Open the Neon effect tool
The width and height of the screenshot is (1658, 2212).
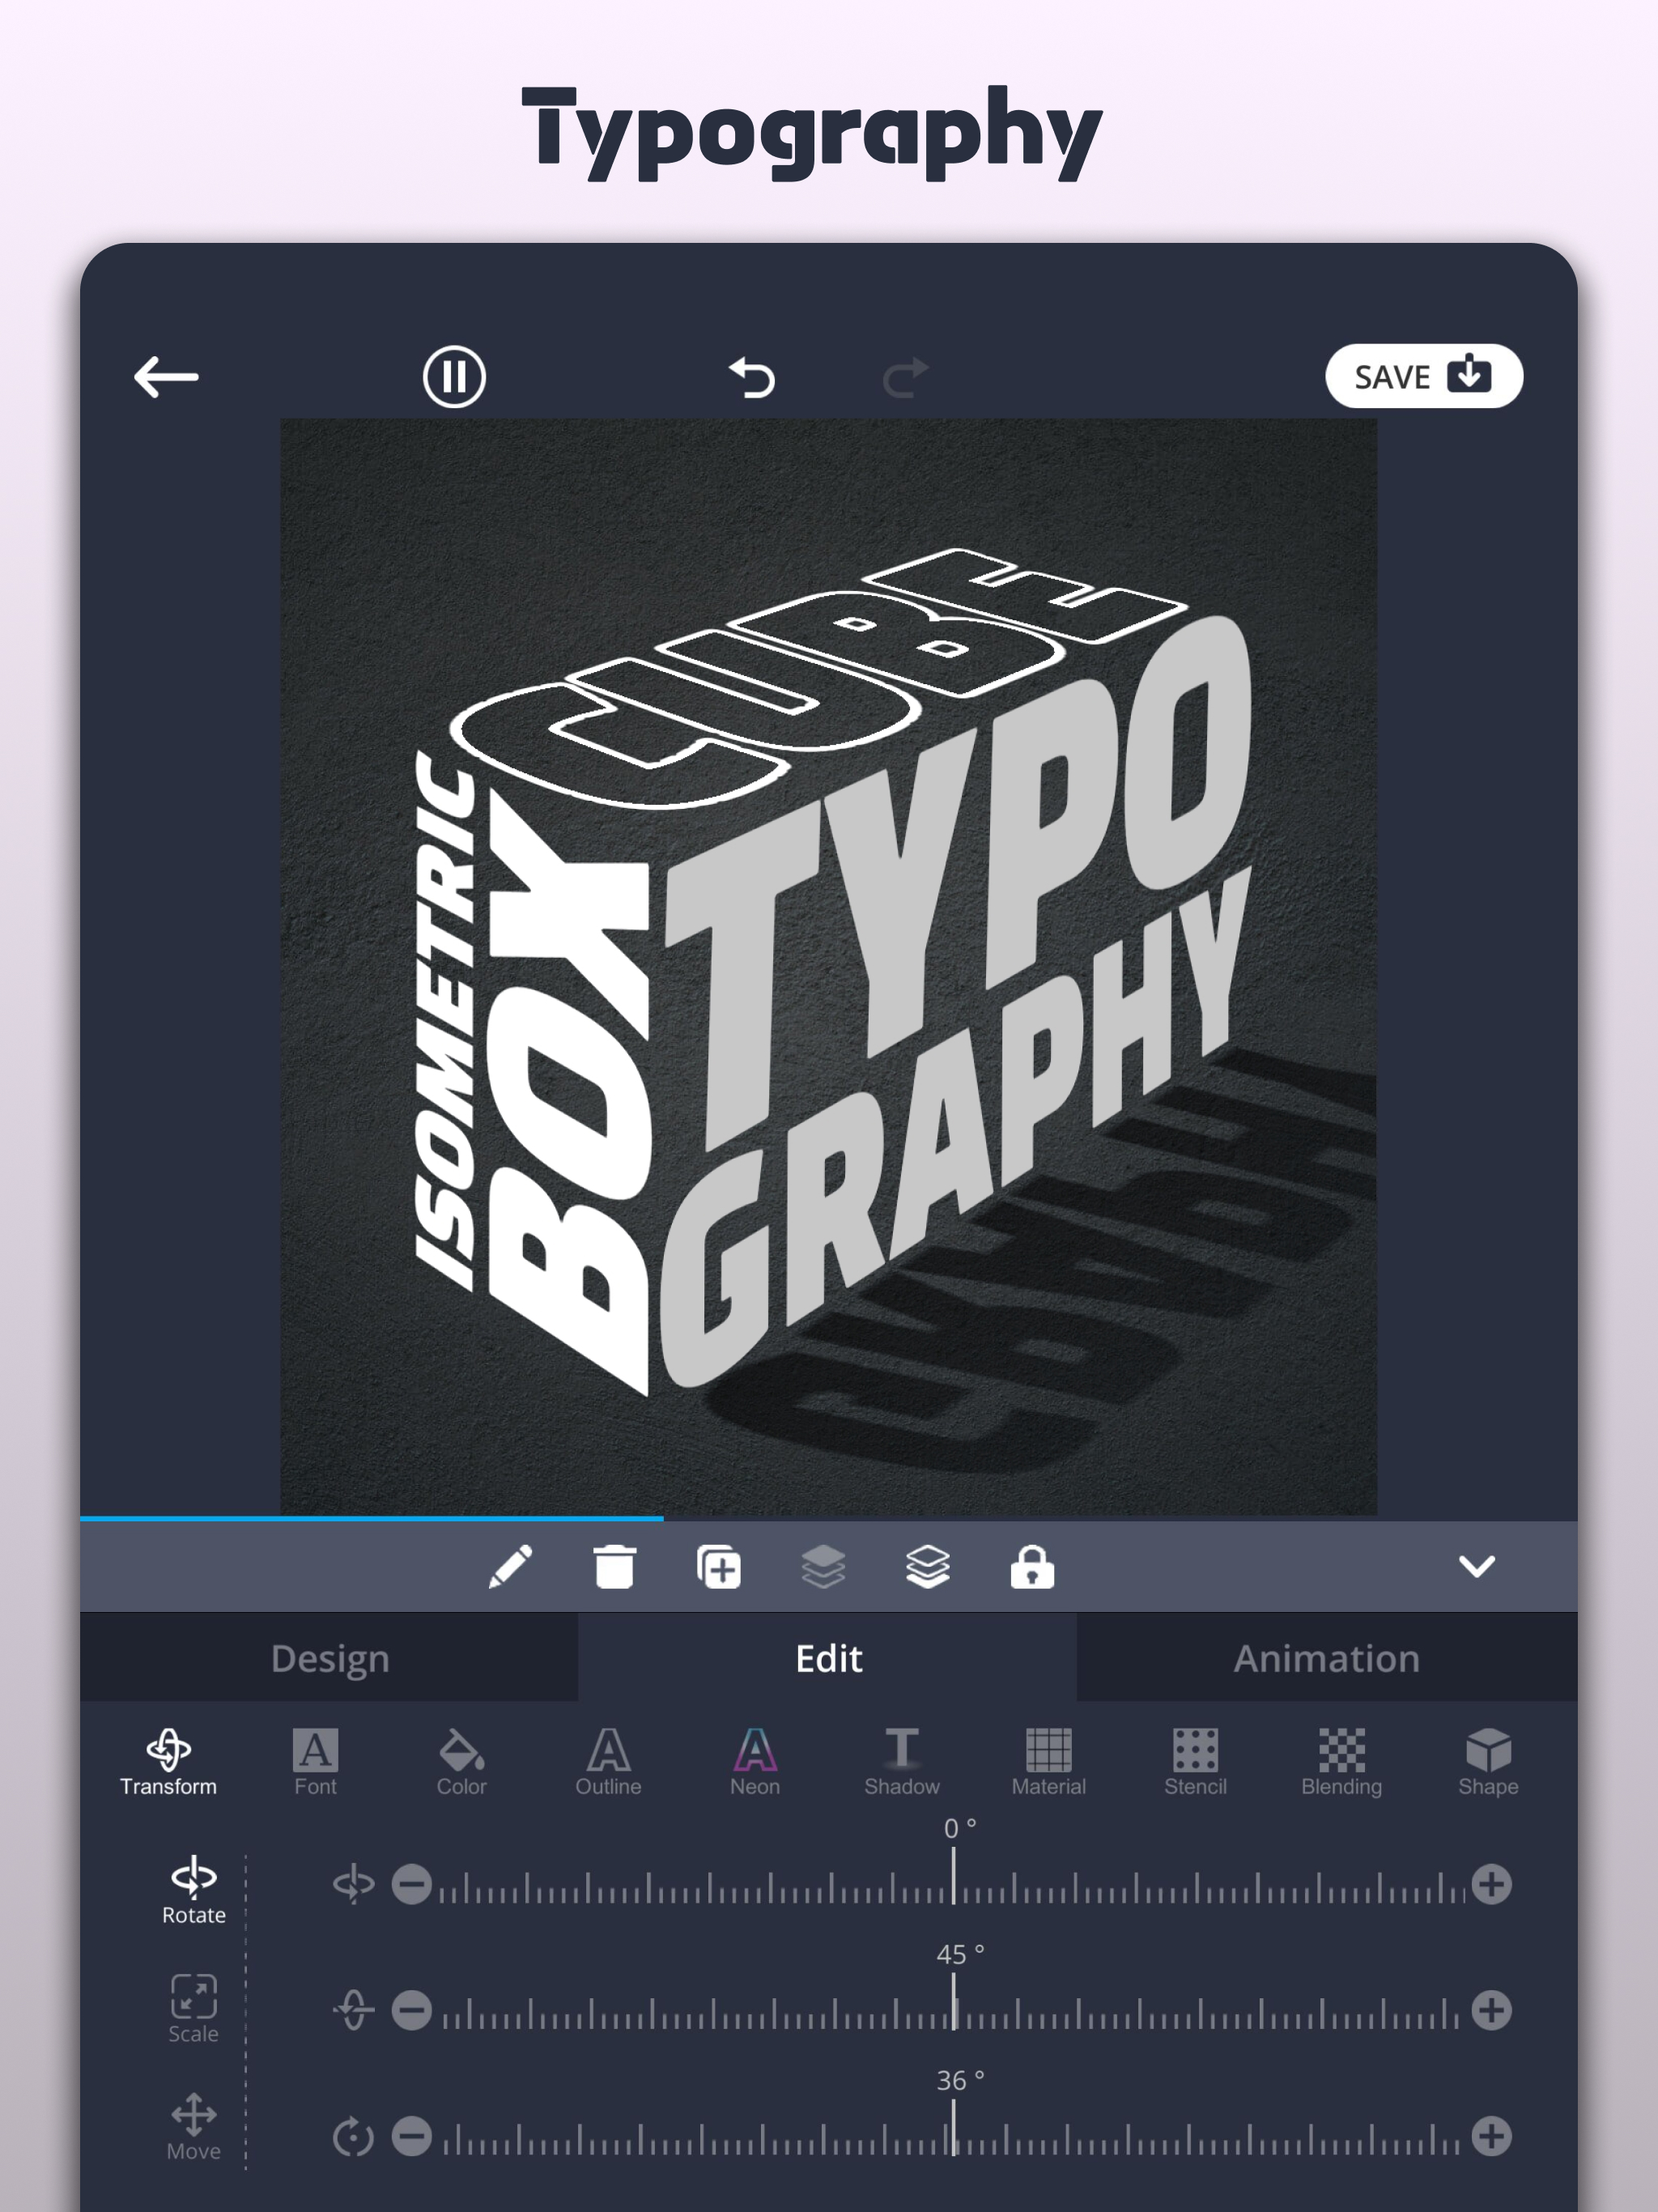tap(754, 1761)
